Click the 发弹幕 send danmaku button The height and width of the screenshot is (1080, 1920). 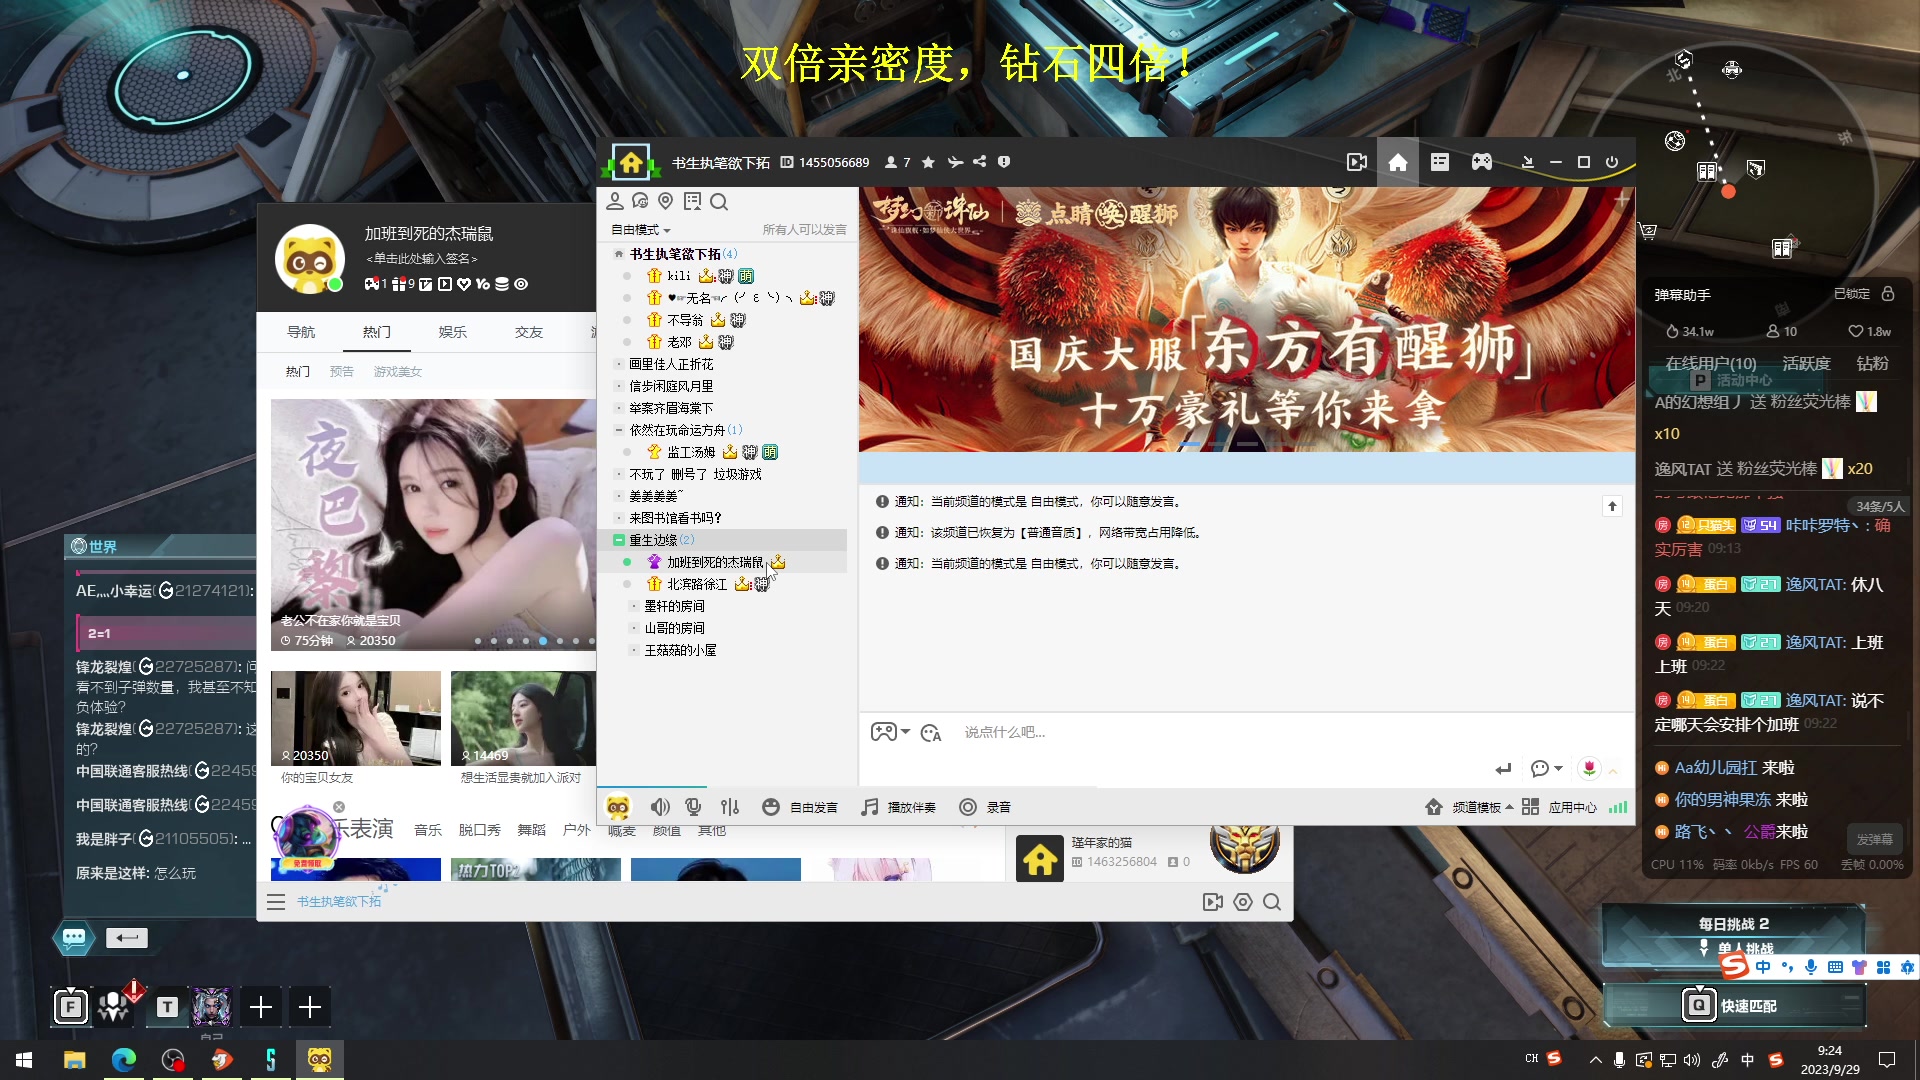click(x=1874, y=839)
